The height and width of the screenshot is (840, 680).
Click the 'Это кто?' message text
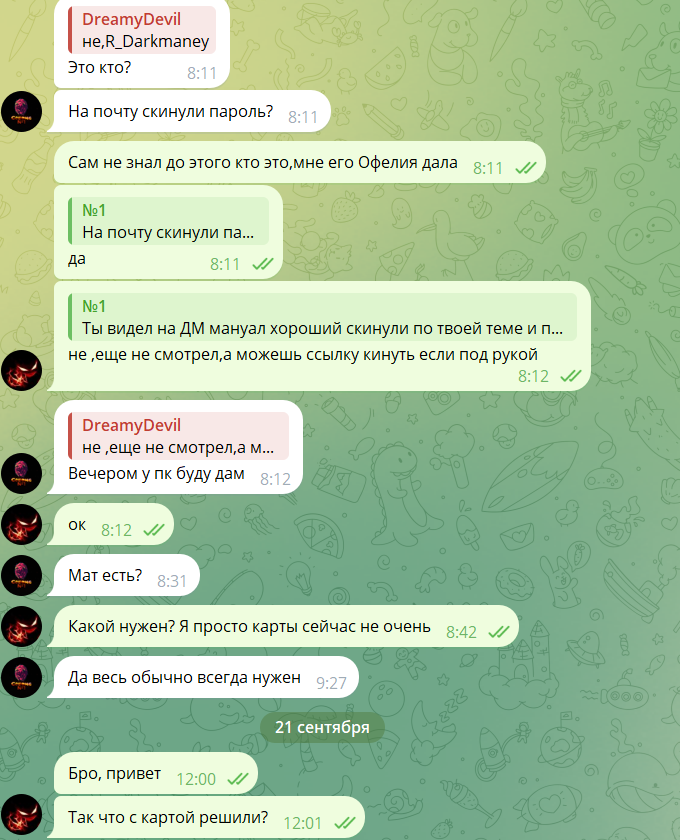(x=99, y=68)
